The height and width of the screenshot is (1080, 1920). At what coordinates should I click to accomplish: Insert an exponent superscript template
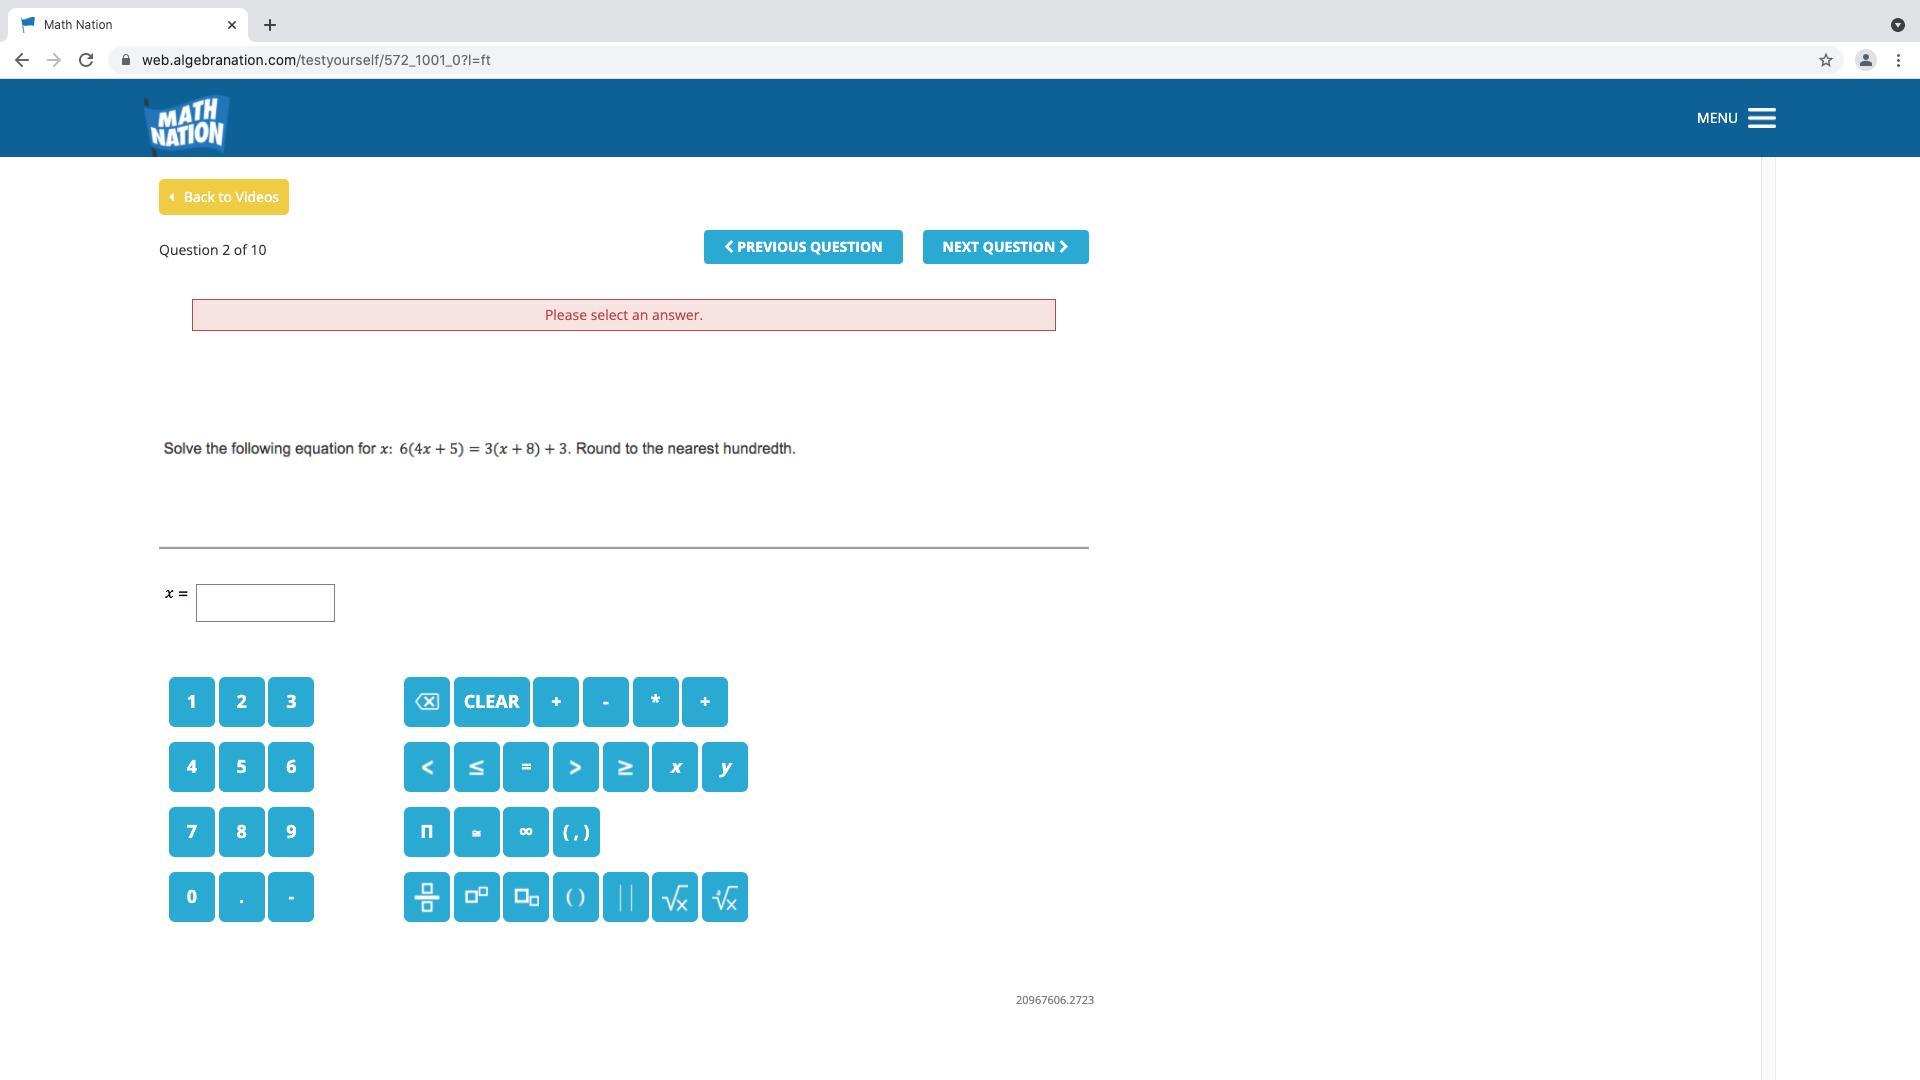pos(476,897)
